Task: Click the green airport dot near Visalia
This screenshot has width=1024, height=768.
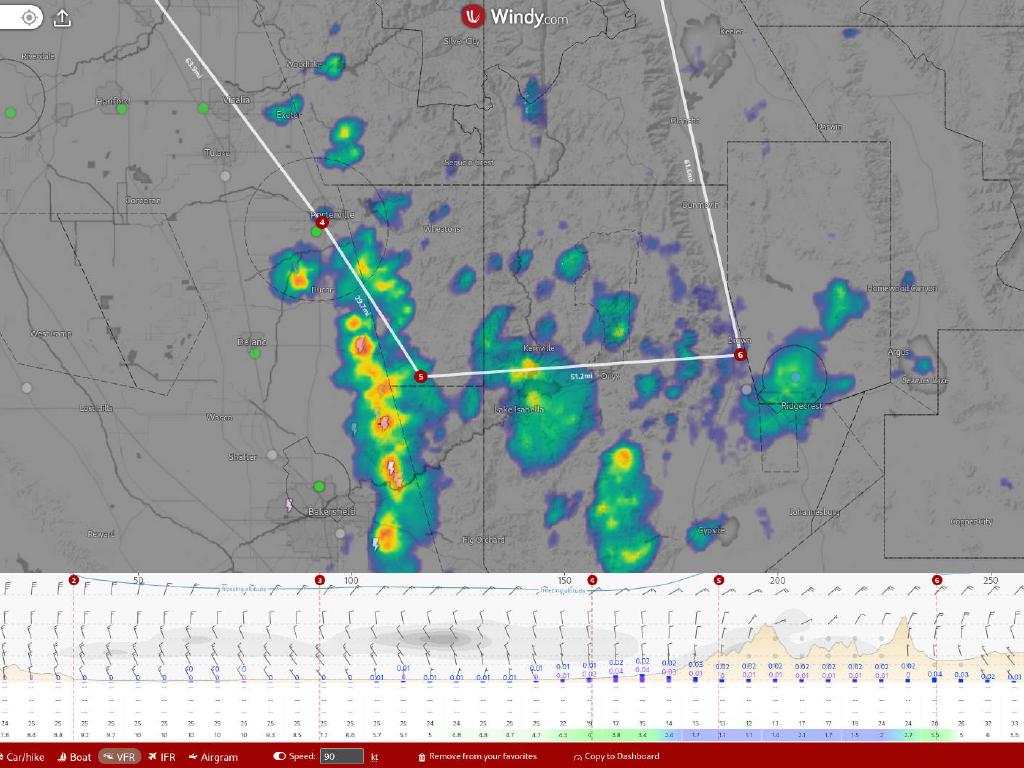Action: pos(203,108)
